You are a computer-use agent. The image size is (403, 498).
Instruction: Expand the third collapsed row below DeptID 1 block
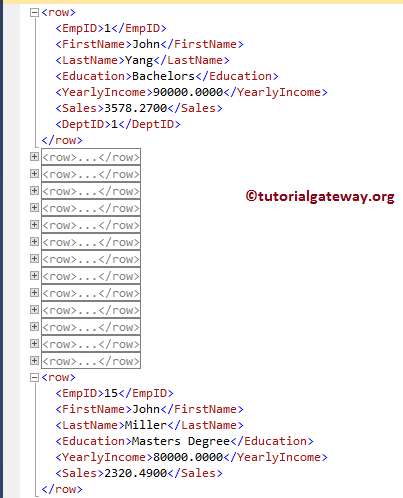34,191
